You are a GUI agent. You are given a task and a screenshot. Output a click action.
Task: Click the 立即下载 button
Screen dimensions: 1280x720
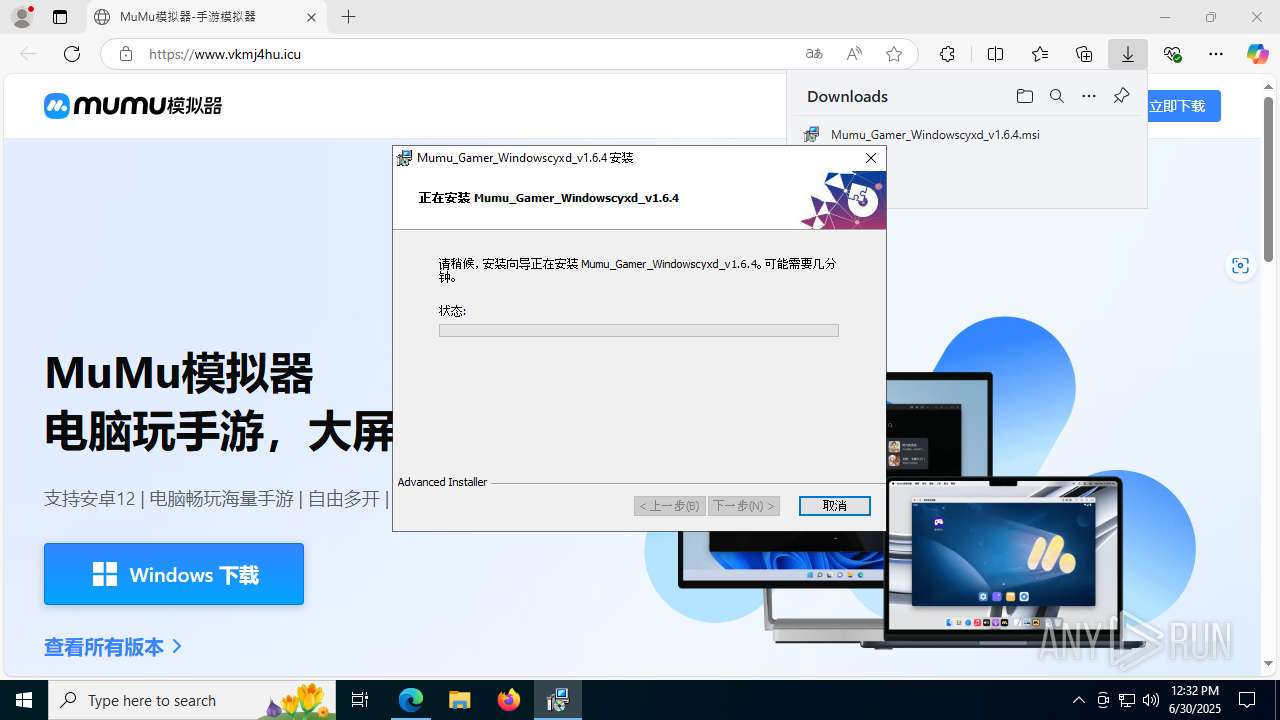(x=1178, y=106)
